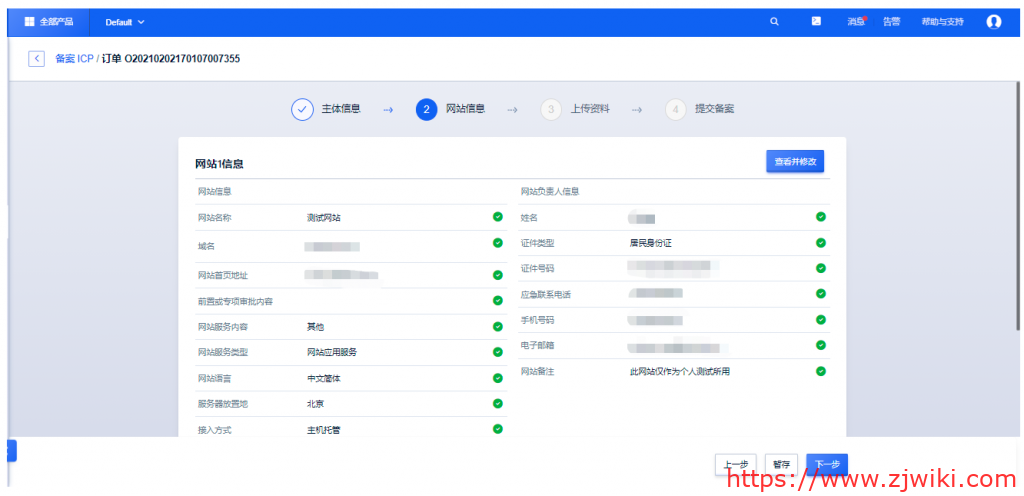Click green check for 网站备注 row

point(821,371)
